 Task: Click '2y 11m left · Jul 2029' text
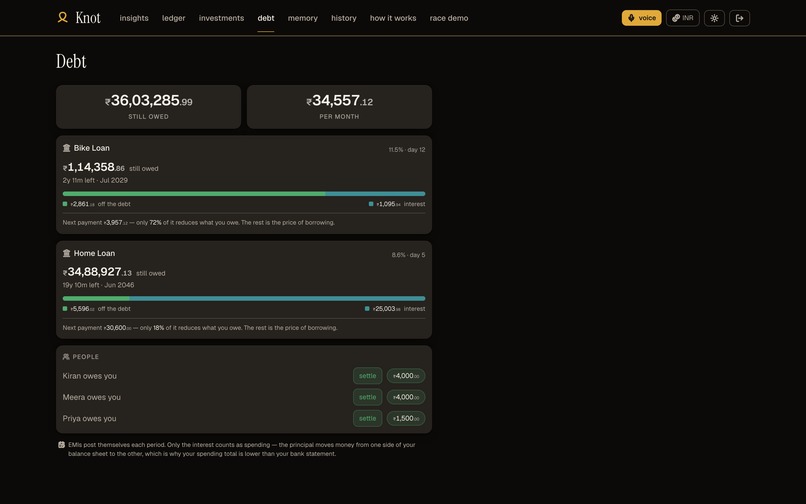point(95,181)
